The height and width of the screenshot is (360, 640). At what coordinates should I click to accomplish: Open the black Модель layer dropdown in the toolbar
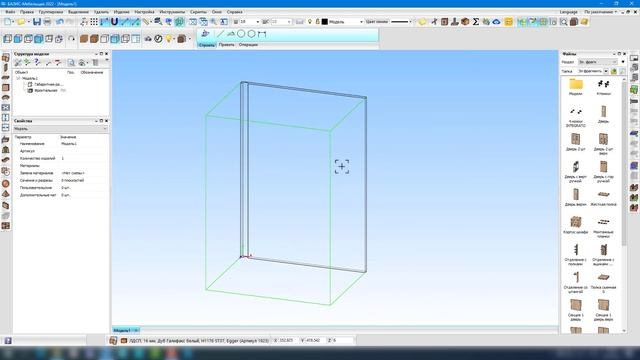coord(361,22)
